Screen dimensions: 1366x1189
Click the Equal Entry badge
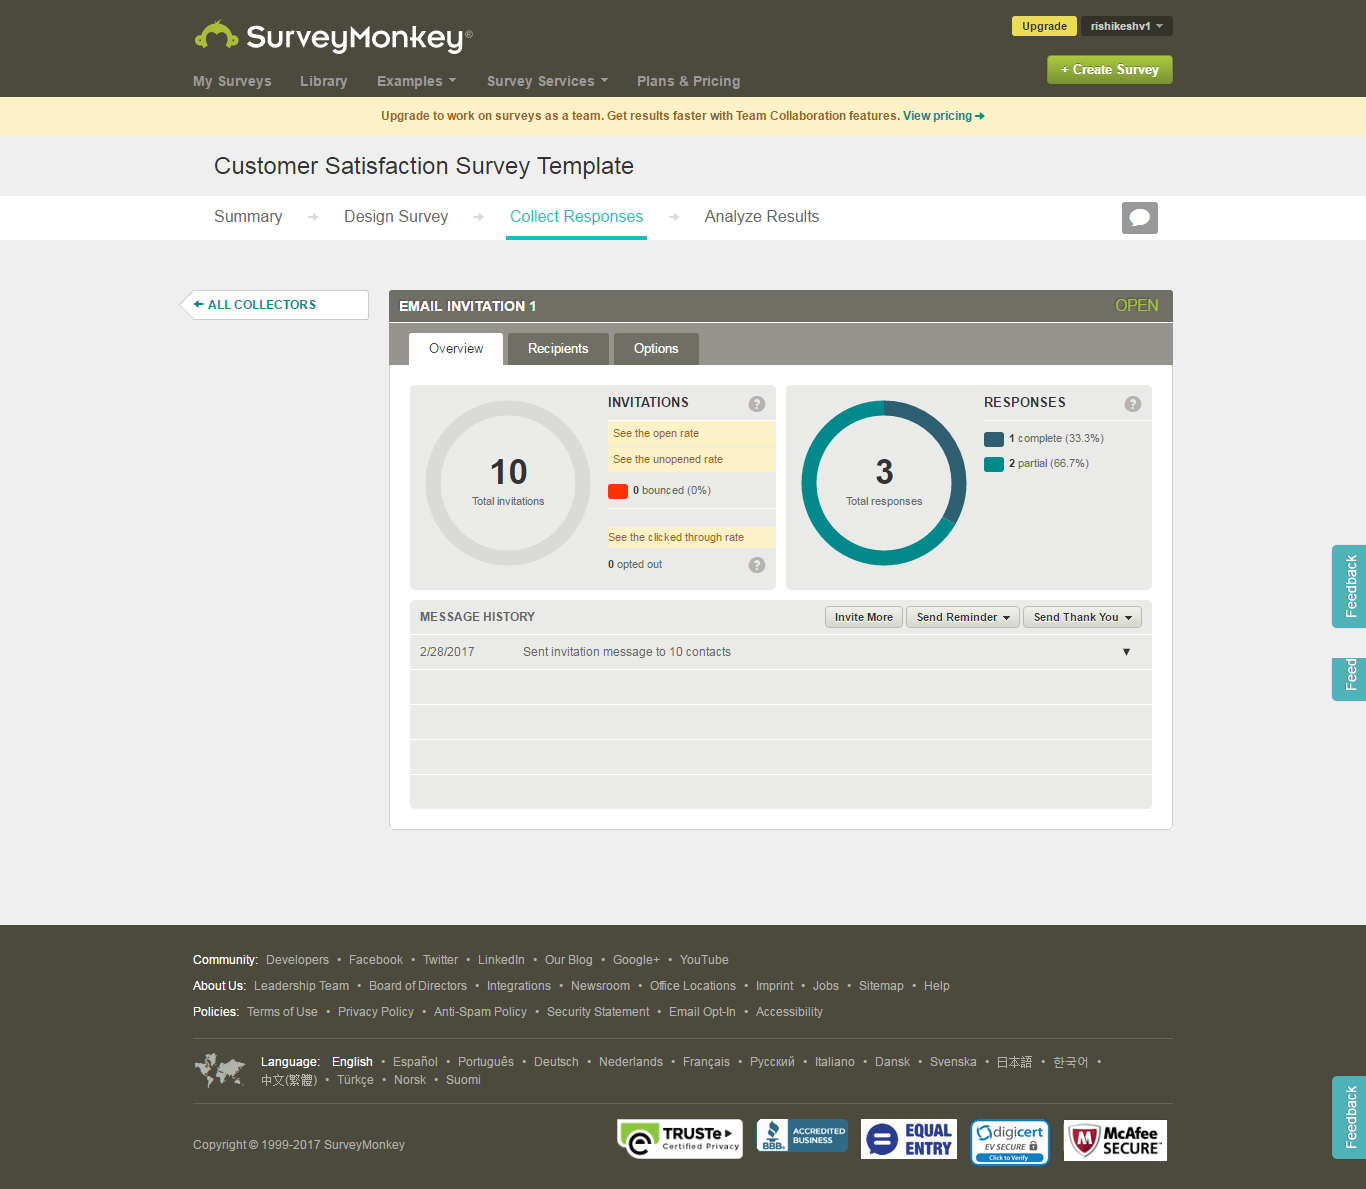909,1139
